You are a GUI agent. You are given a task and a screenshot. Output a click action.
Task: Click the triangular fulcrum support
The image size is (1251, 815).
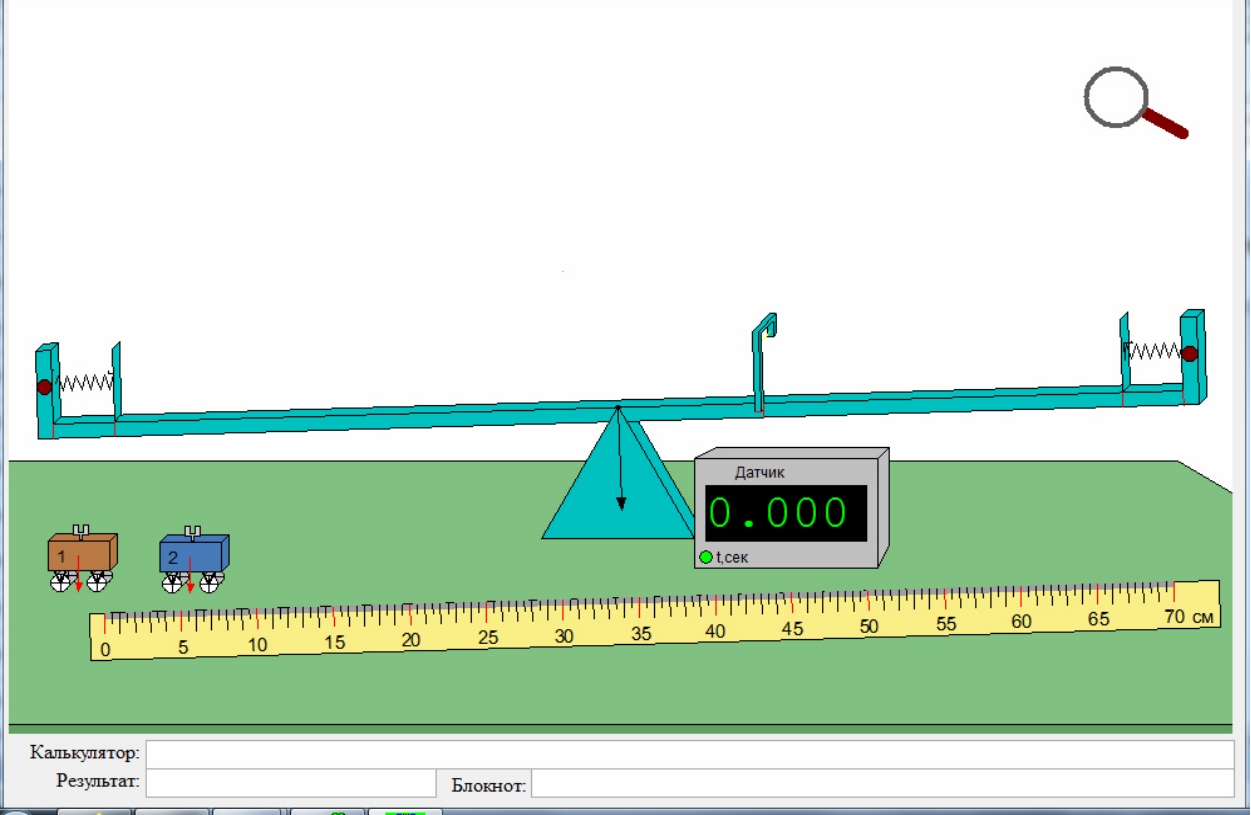pyautogui.click(x=618, y=472)
